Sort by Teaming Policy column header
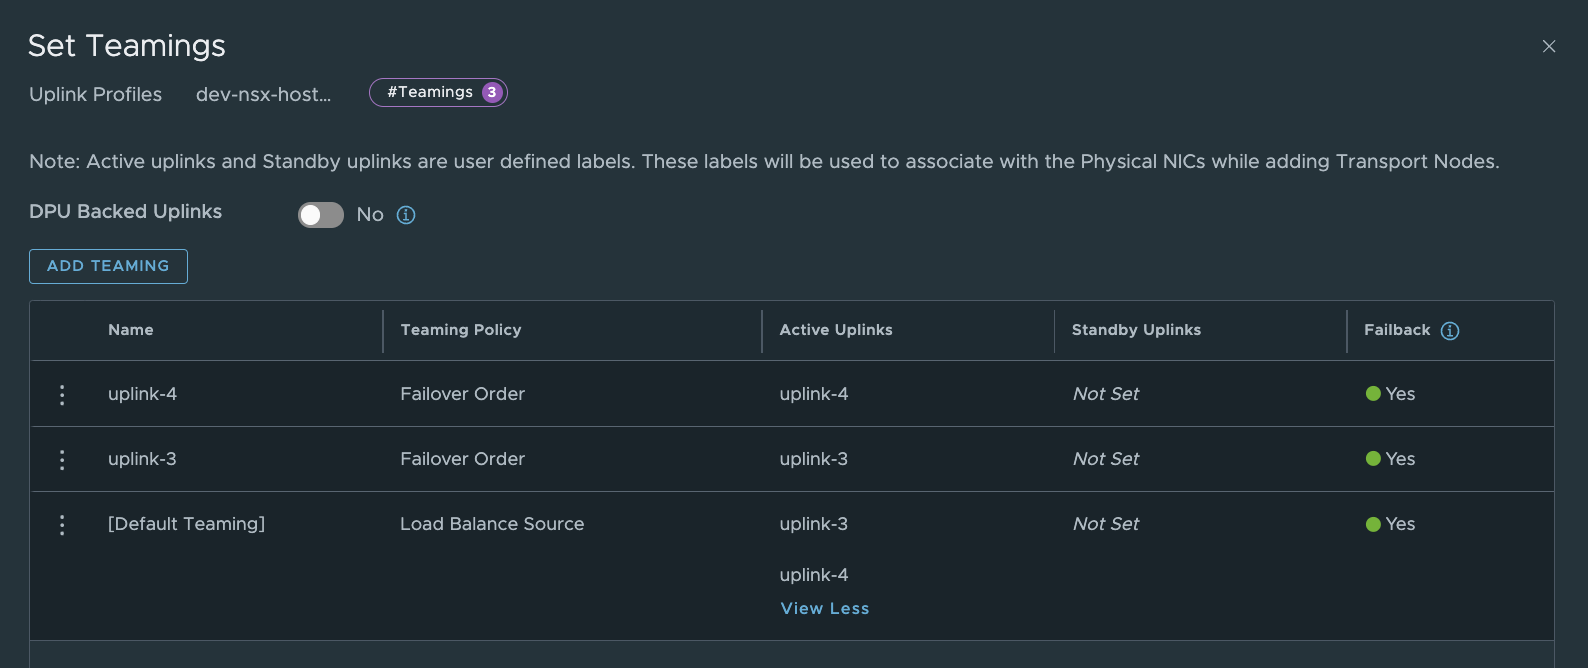This screenshot has height=668, width=1588. (461, 330)
